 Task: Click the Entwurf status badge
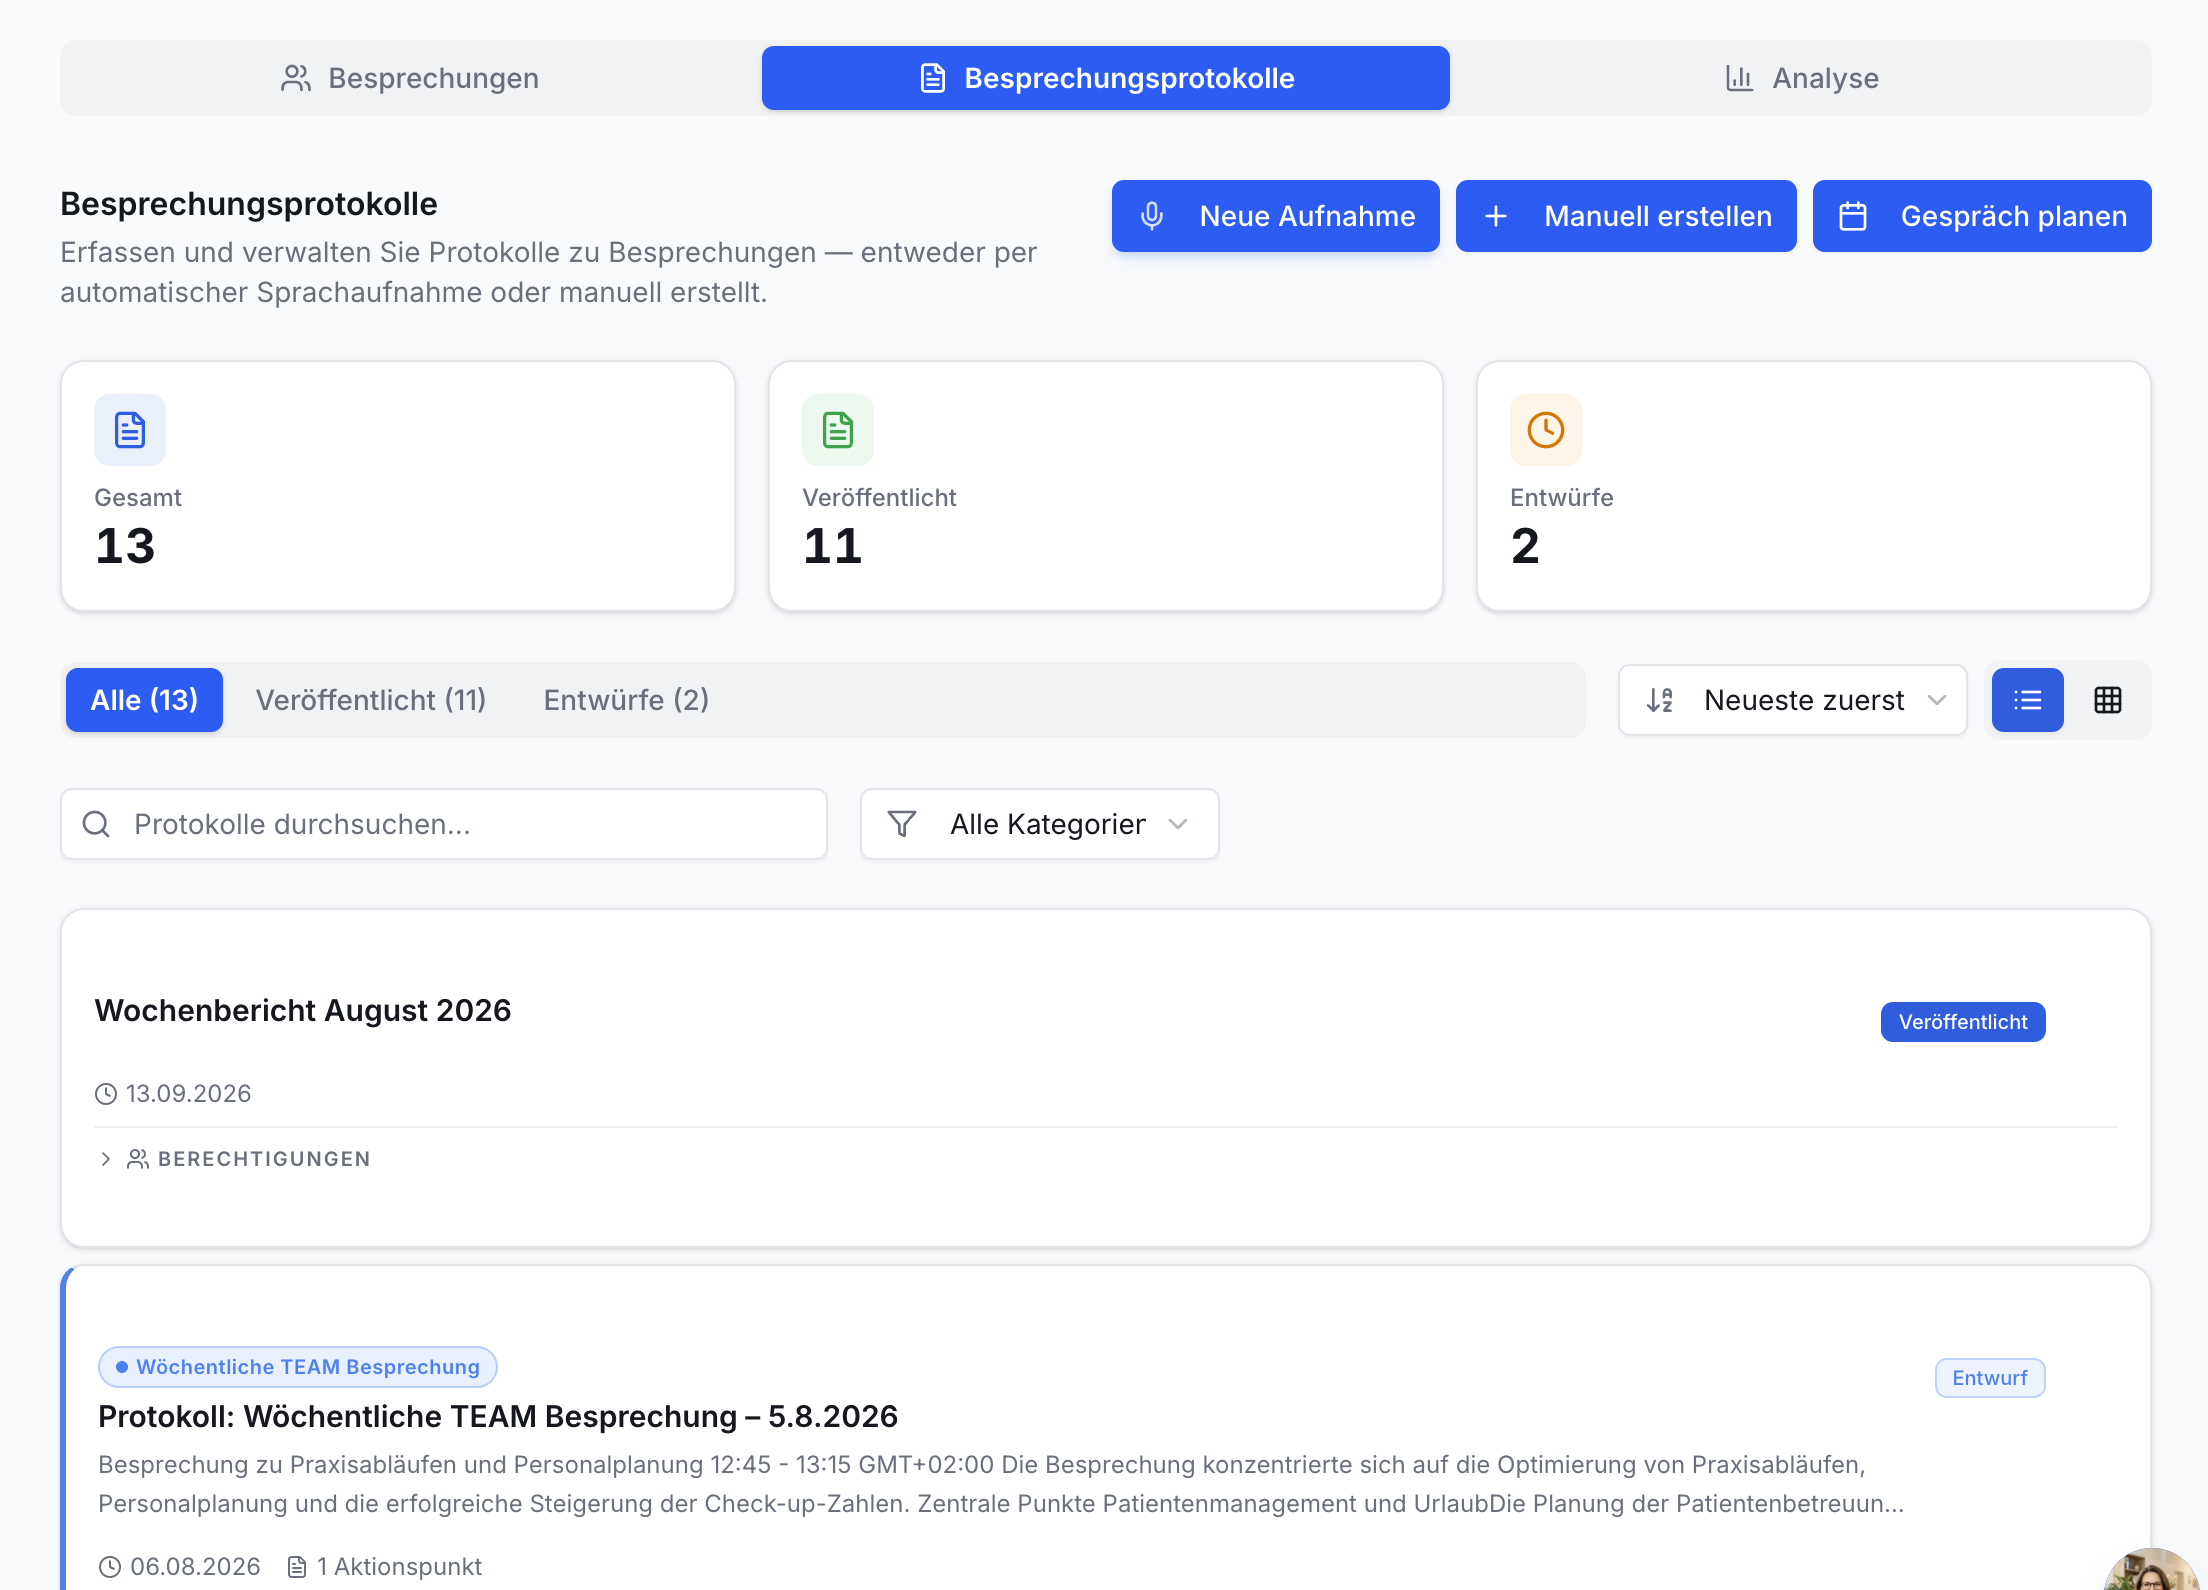(x=1990, y=1378)
